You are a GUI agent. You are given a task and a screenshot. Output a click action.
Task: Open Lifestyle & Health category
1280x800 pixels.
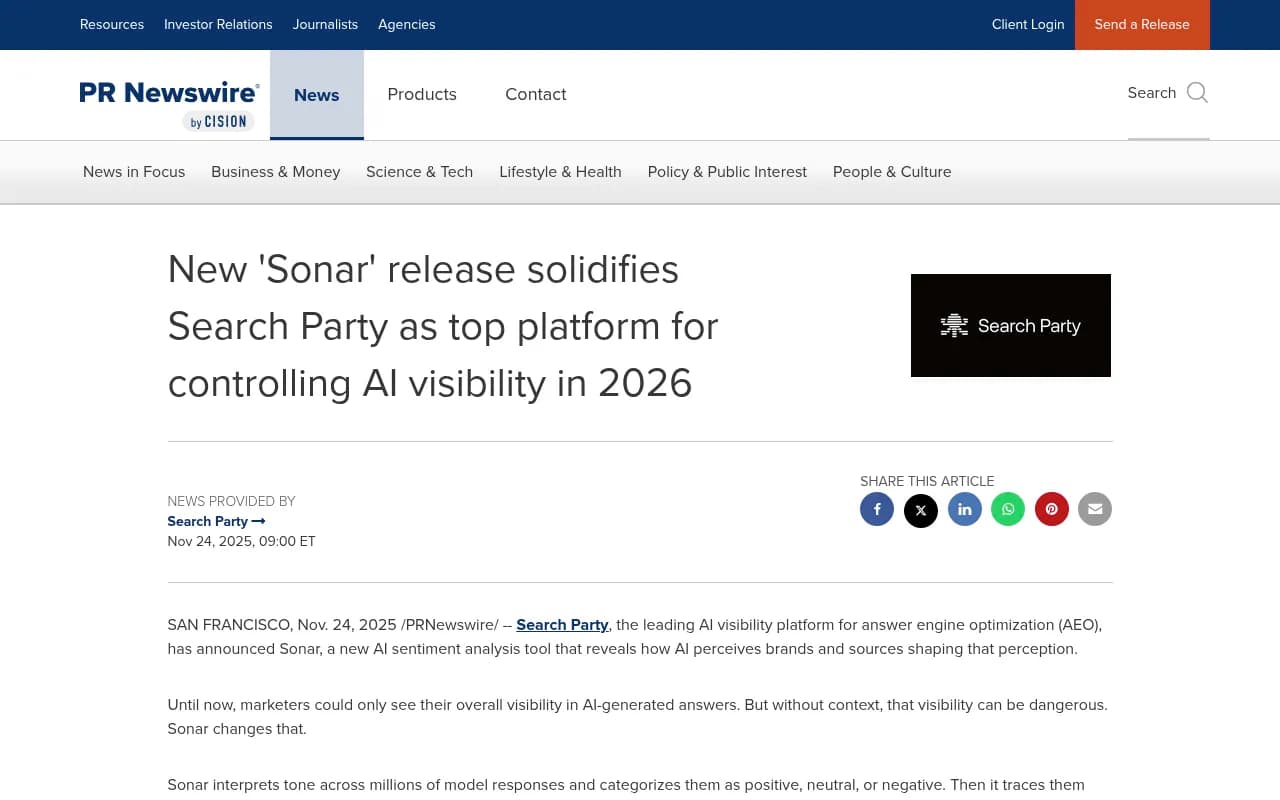(x=561, y=172)
